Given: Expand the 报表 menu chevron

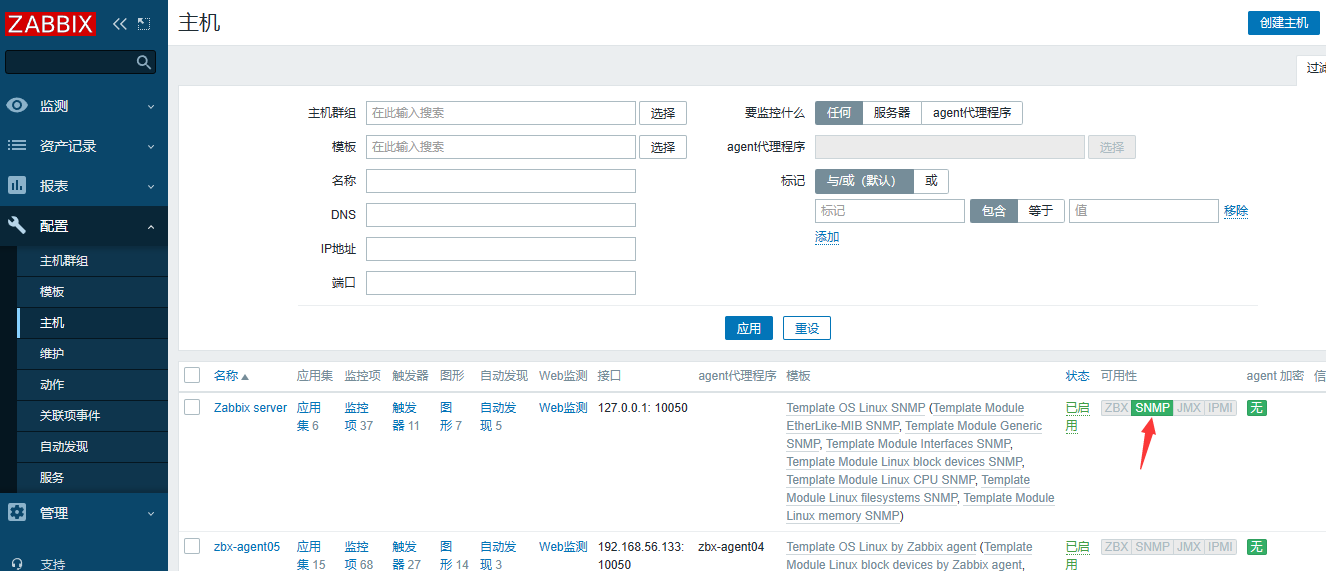Looking at the screenshot, I should click(151, 186).
